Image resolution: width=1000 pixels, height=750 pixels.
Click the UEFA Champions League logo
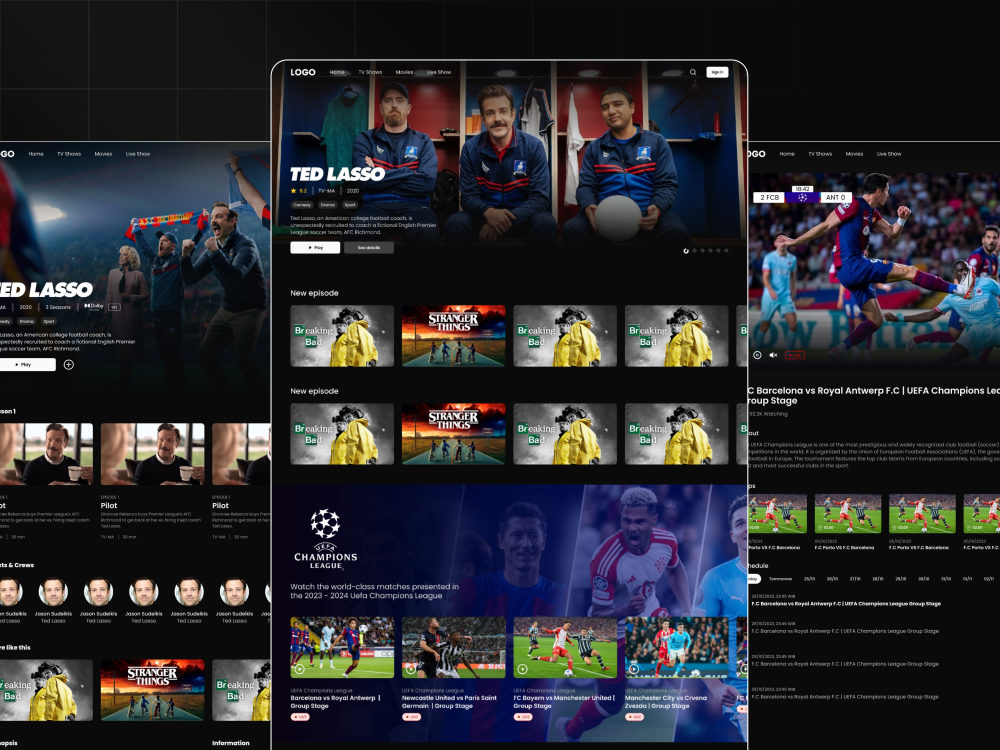click(325, 540)
